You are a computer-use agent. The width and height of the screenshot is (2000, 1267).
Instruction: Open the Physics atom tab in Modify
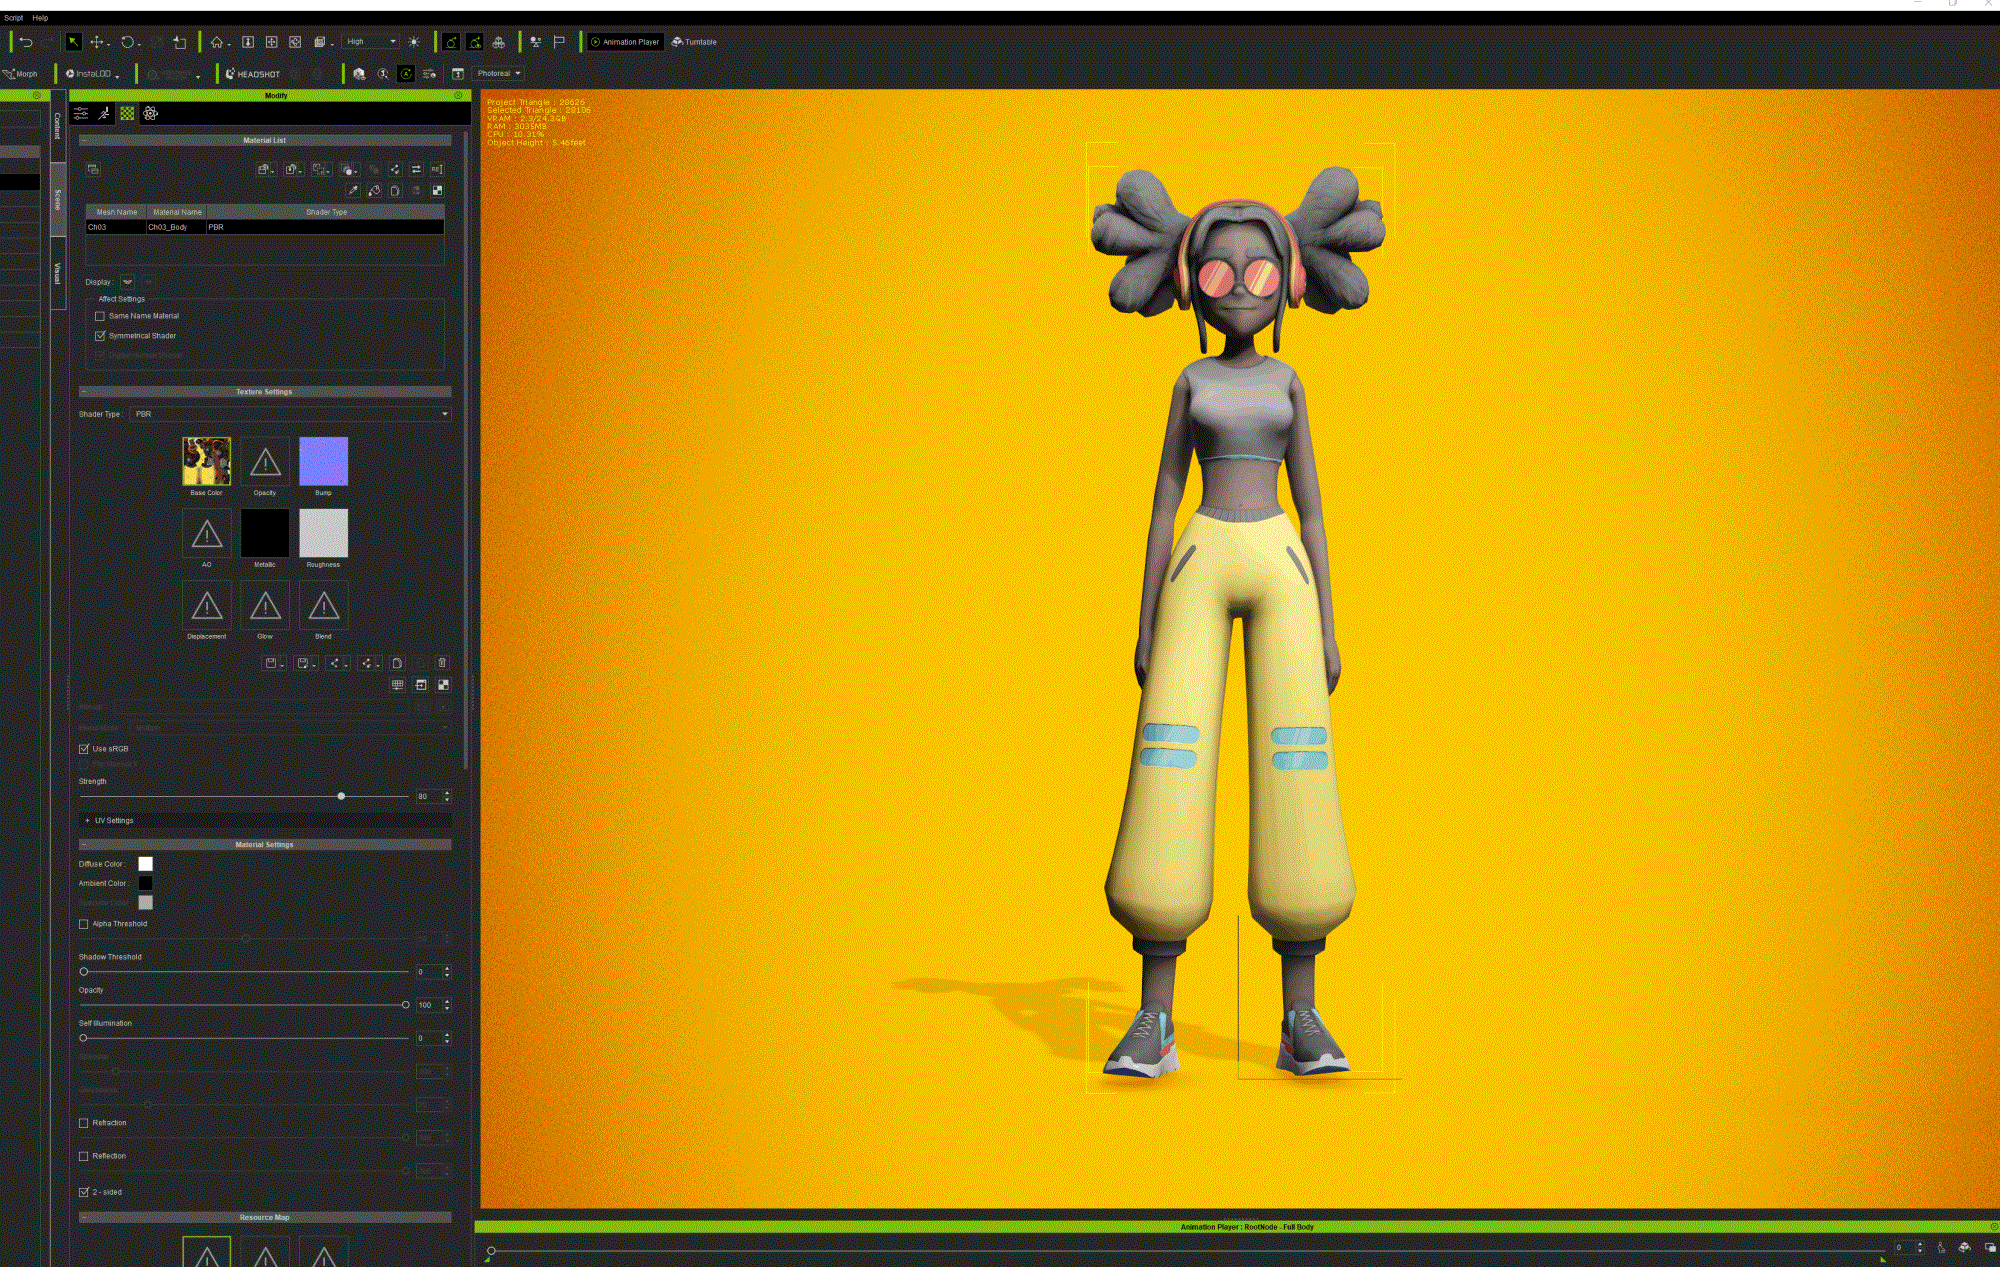pos(150,113)
